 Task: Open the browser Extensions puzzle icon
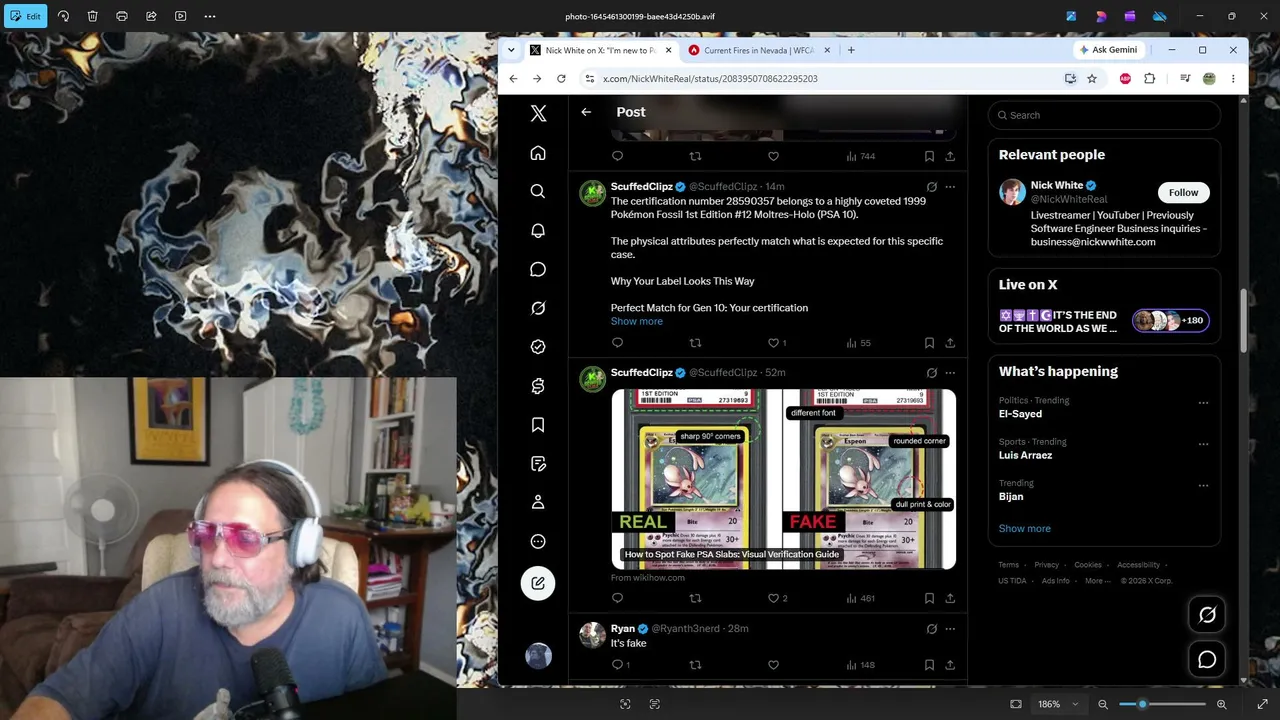click(1149, 79)
